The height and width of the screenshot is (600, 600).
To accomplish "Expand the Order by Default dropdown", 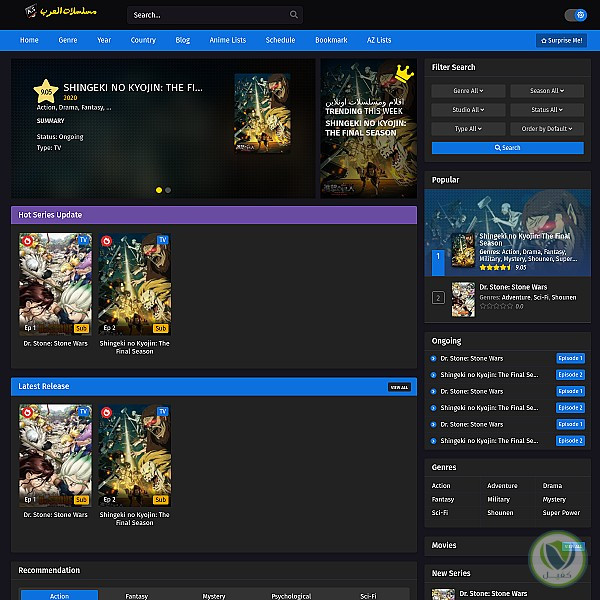I will (x=547, y=129).
